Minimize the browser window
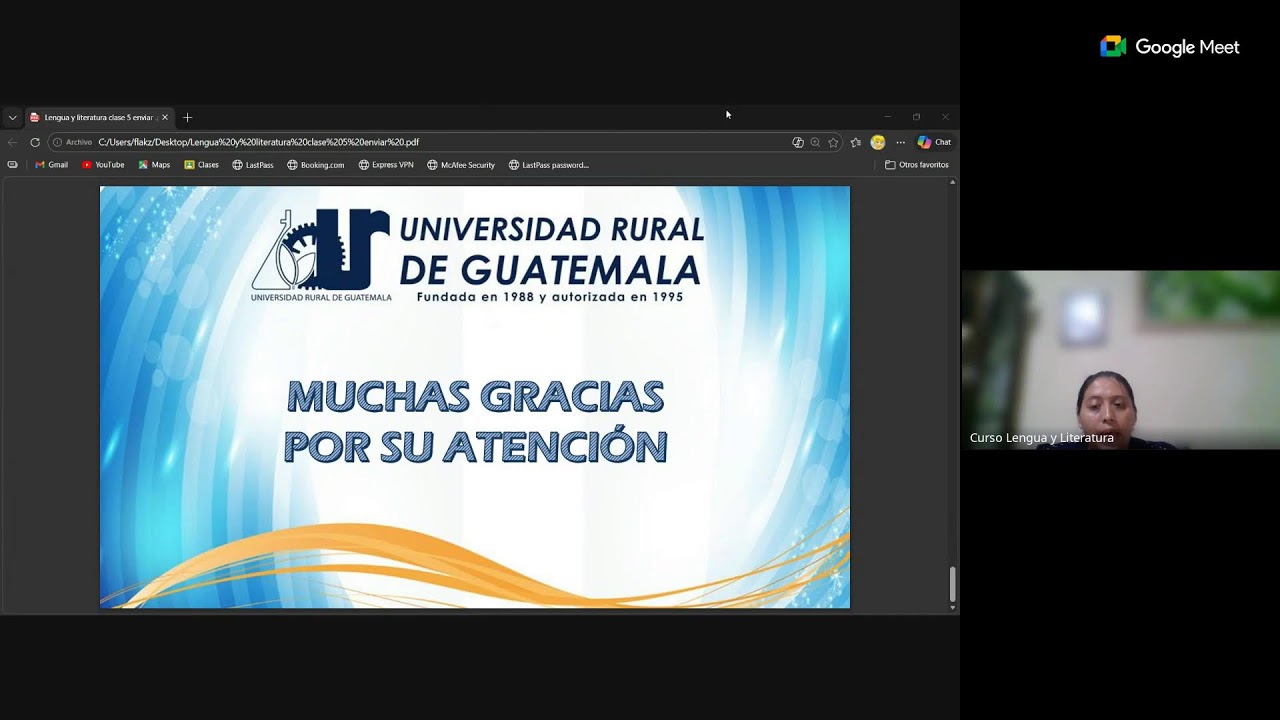Screen dimensions: 1280x720 887,117
